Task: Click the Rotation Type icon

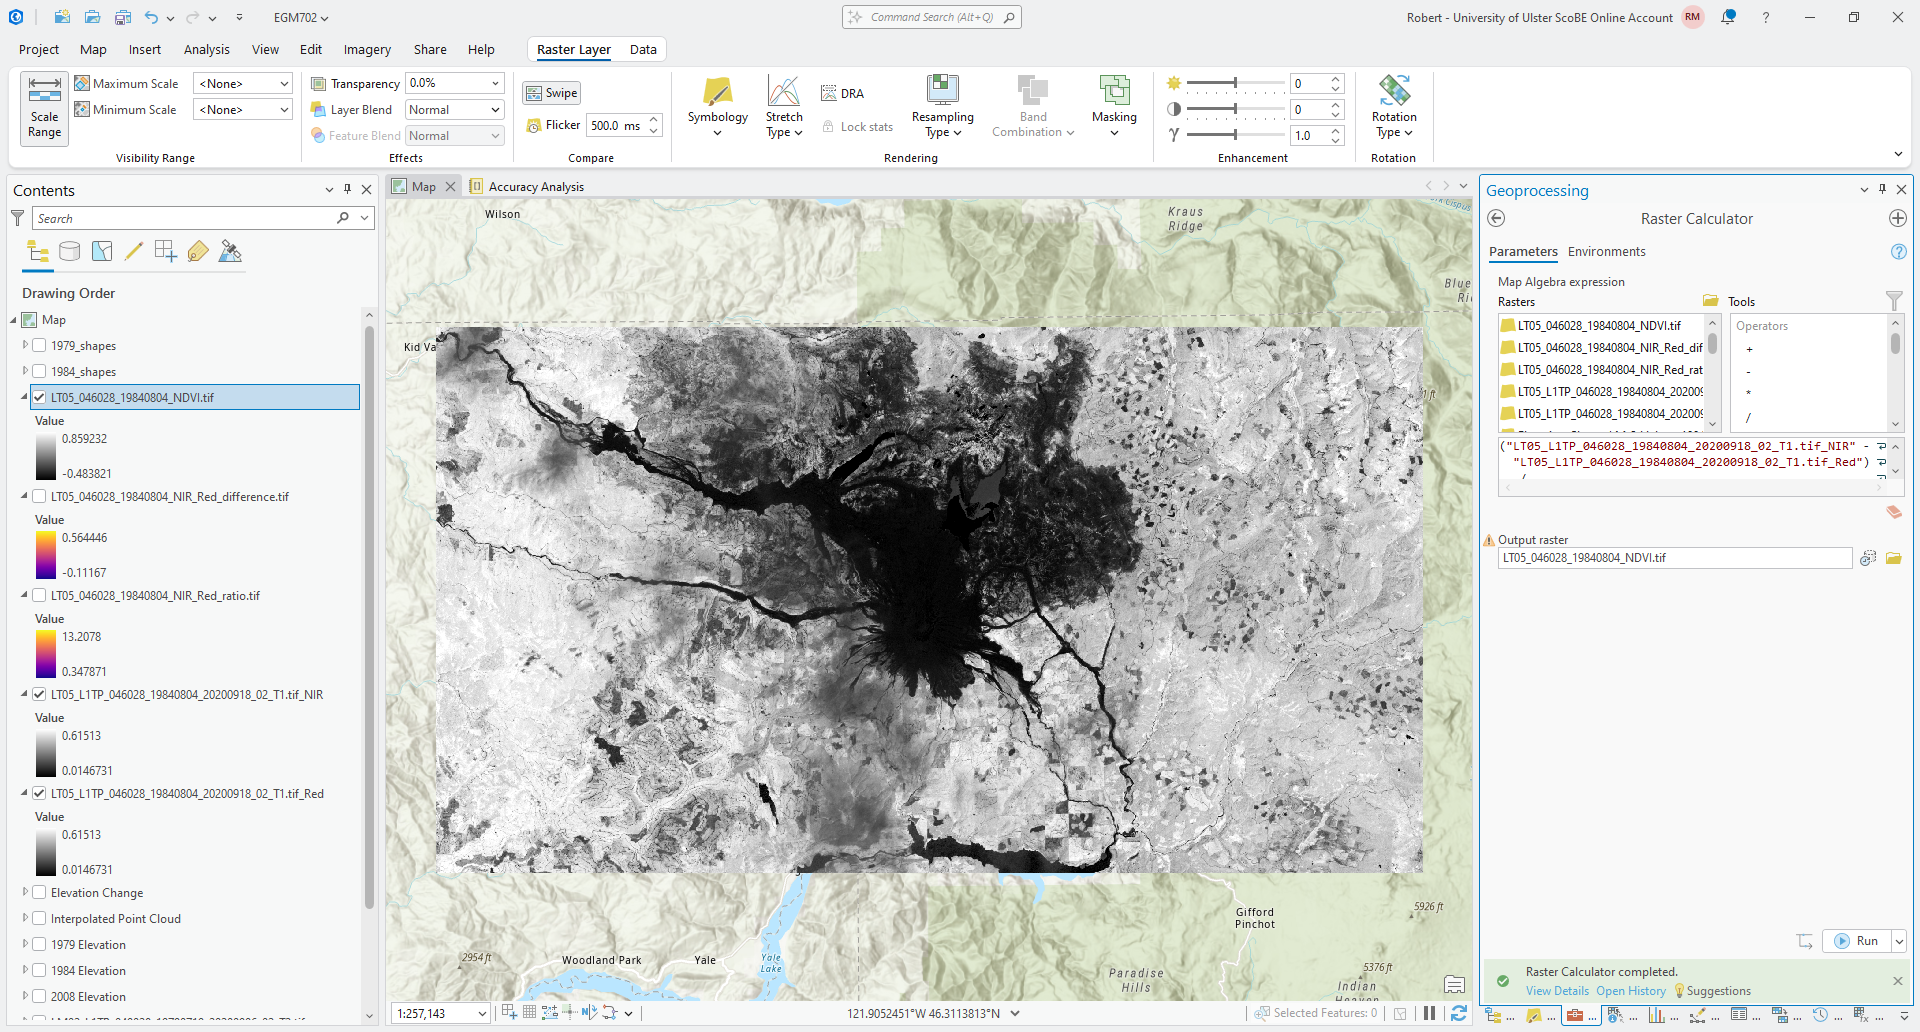Action: [x=1393, y=91]
